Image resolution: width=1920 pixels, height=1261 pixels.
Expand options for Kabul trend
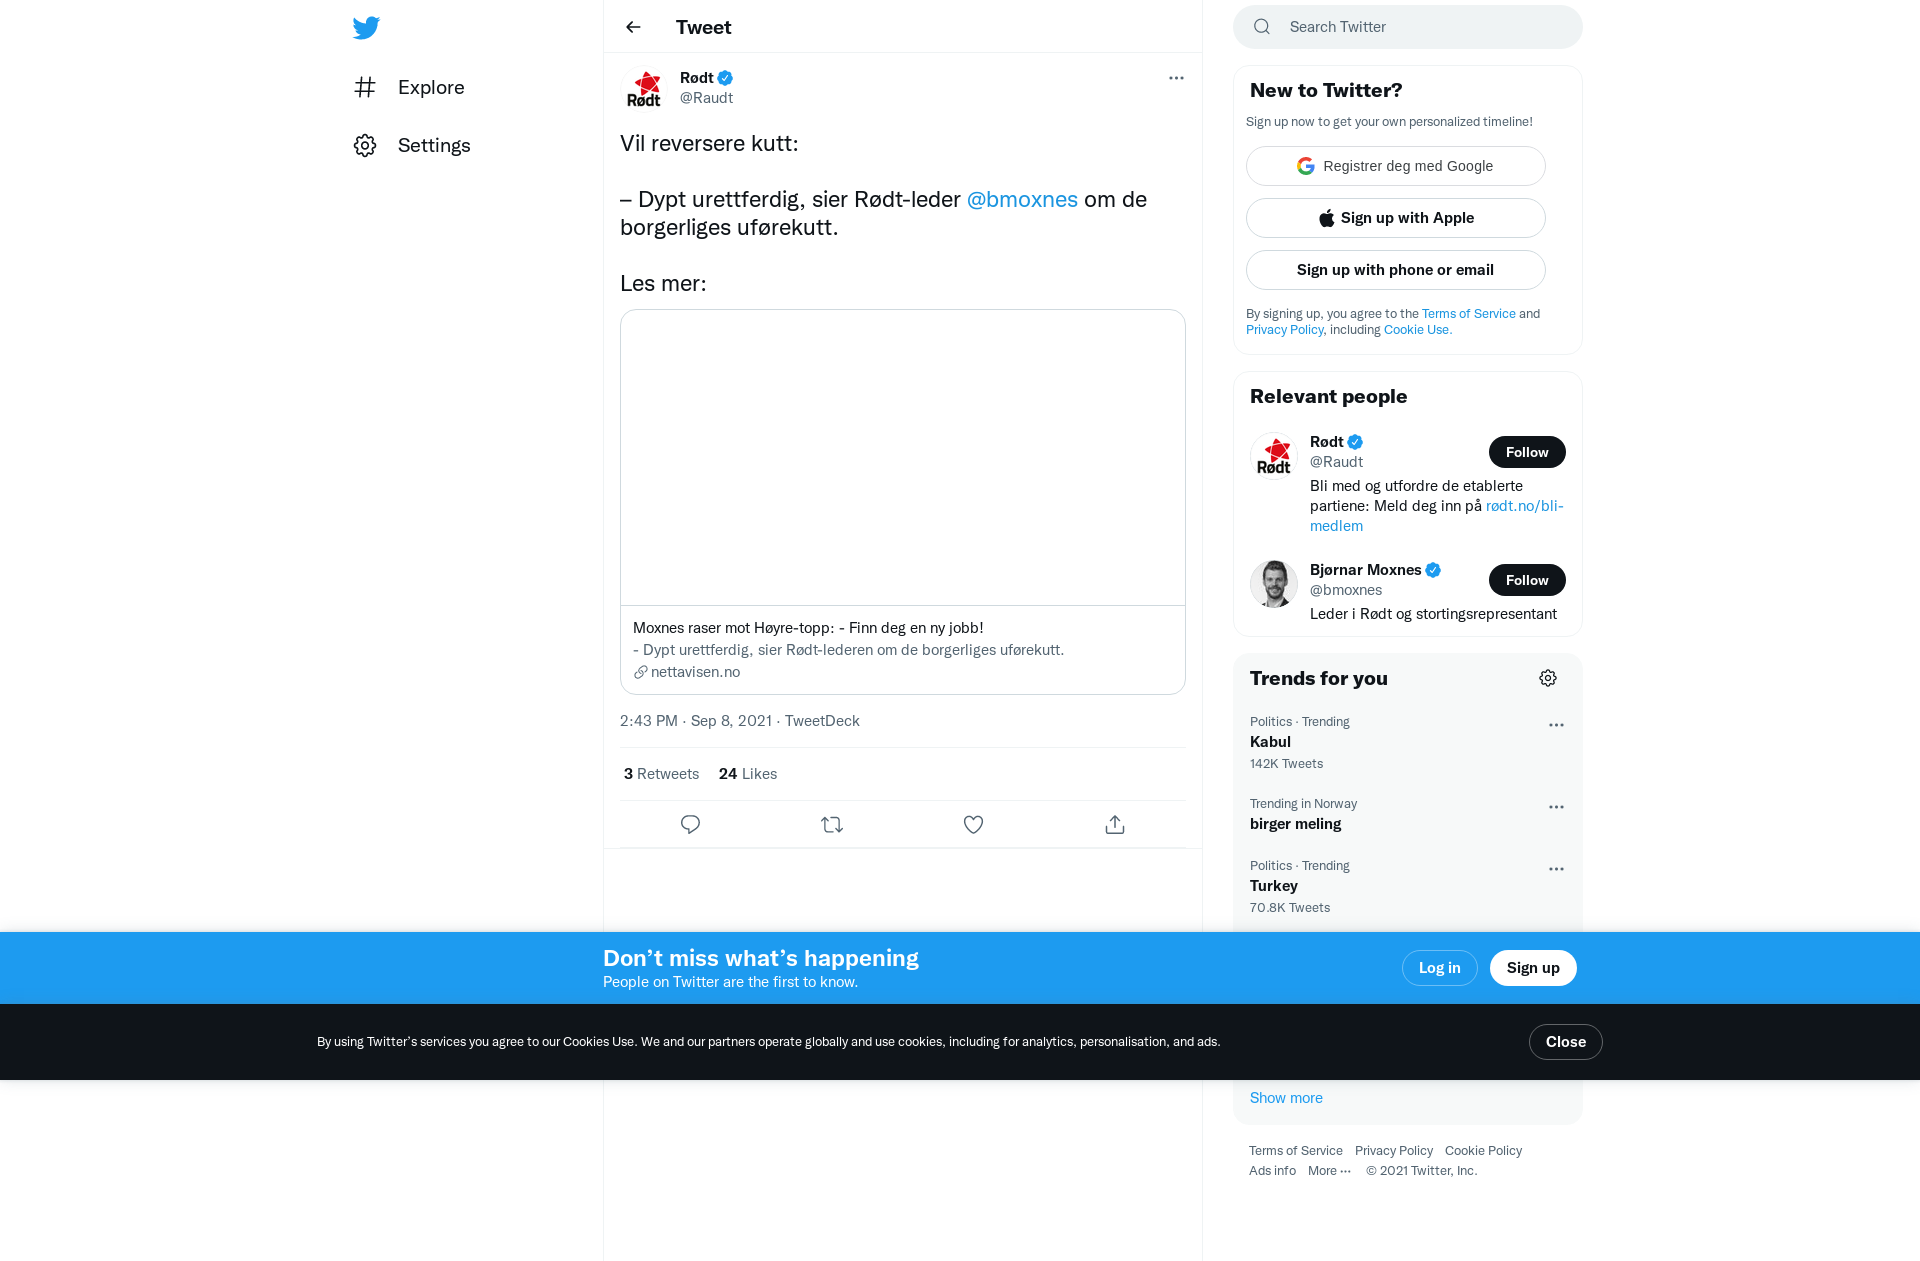pos(1556,725)
